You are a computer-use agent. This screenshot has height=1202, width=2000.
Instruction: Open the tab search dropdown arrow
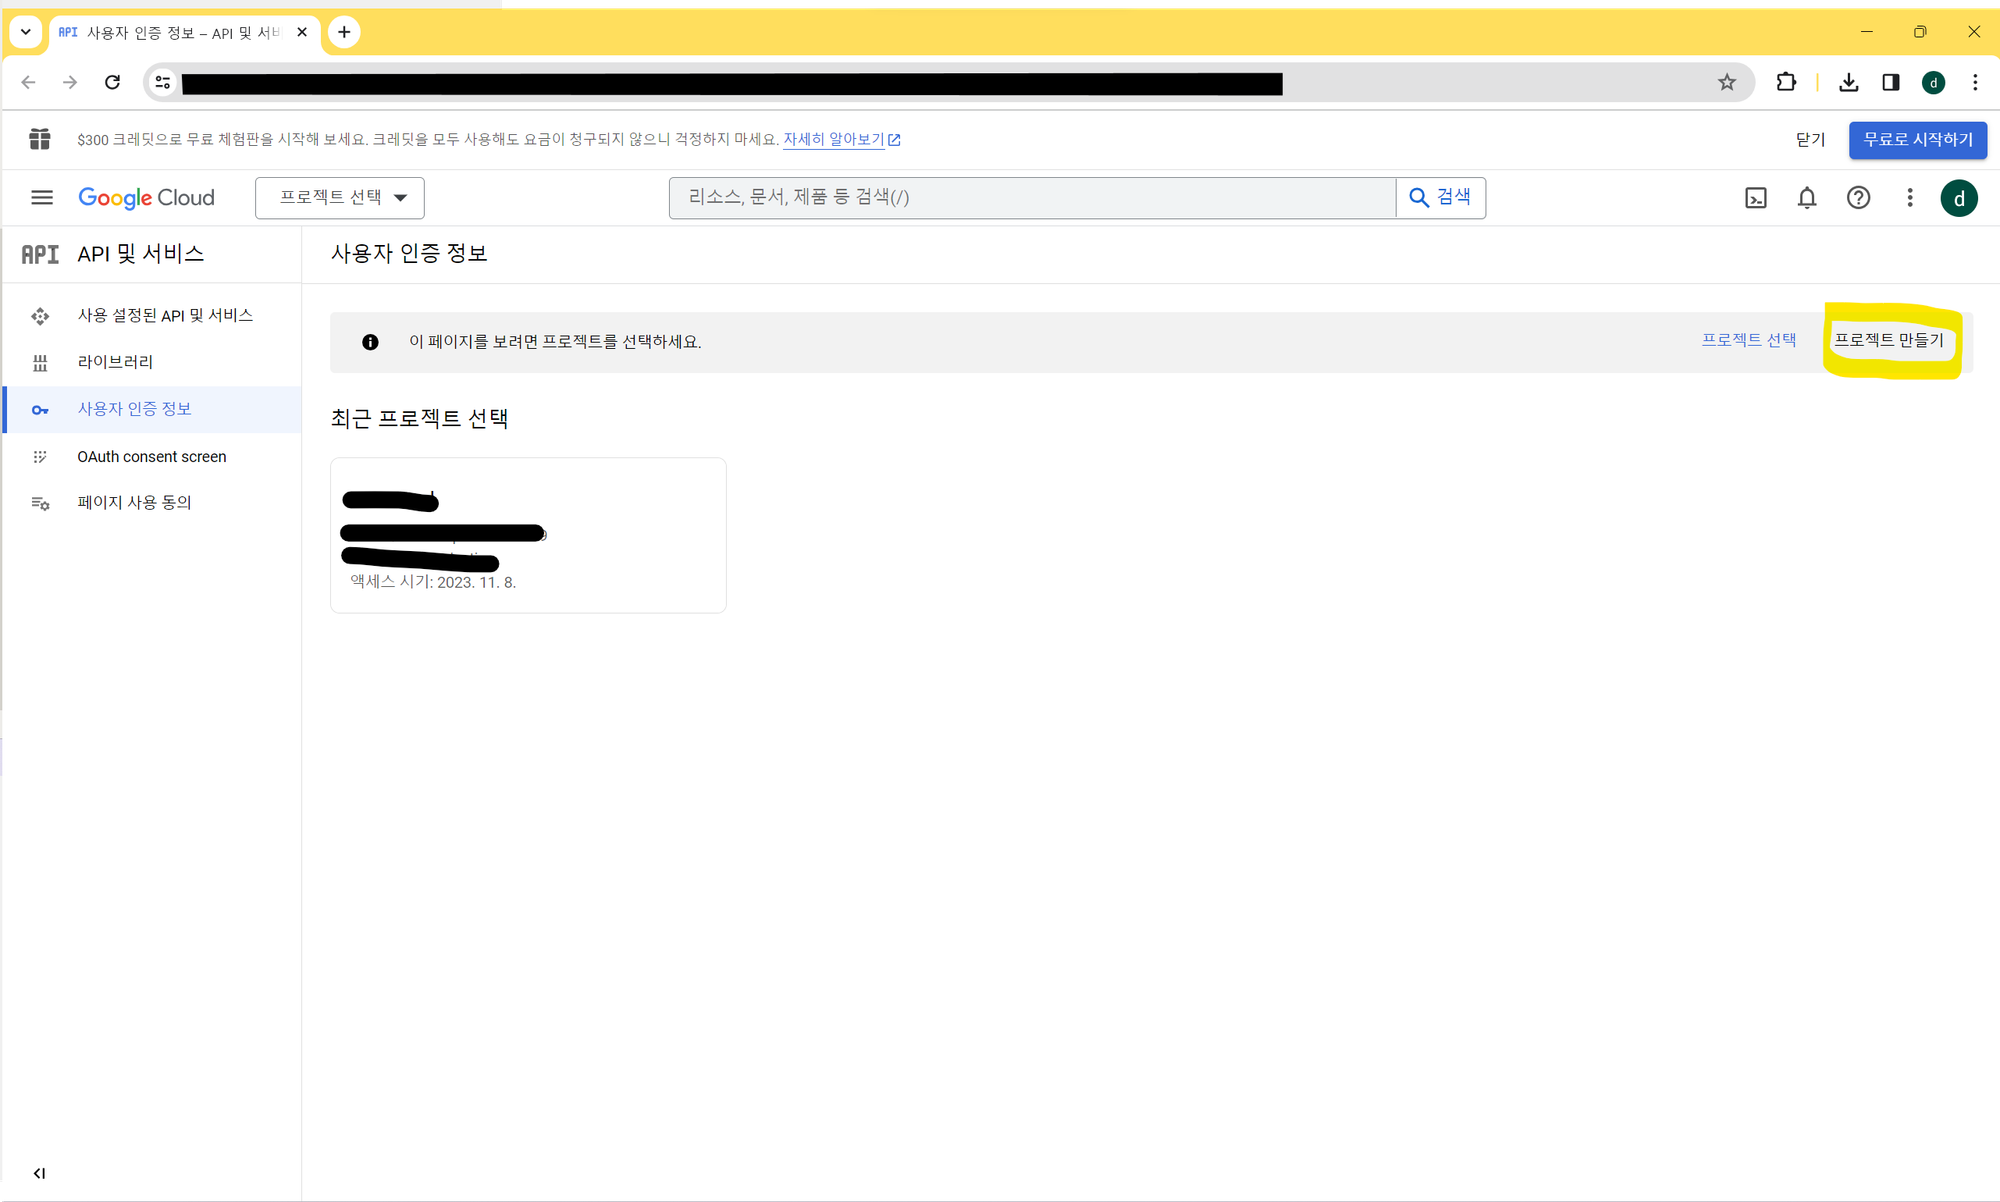tap(26, 32)
